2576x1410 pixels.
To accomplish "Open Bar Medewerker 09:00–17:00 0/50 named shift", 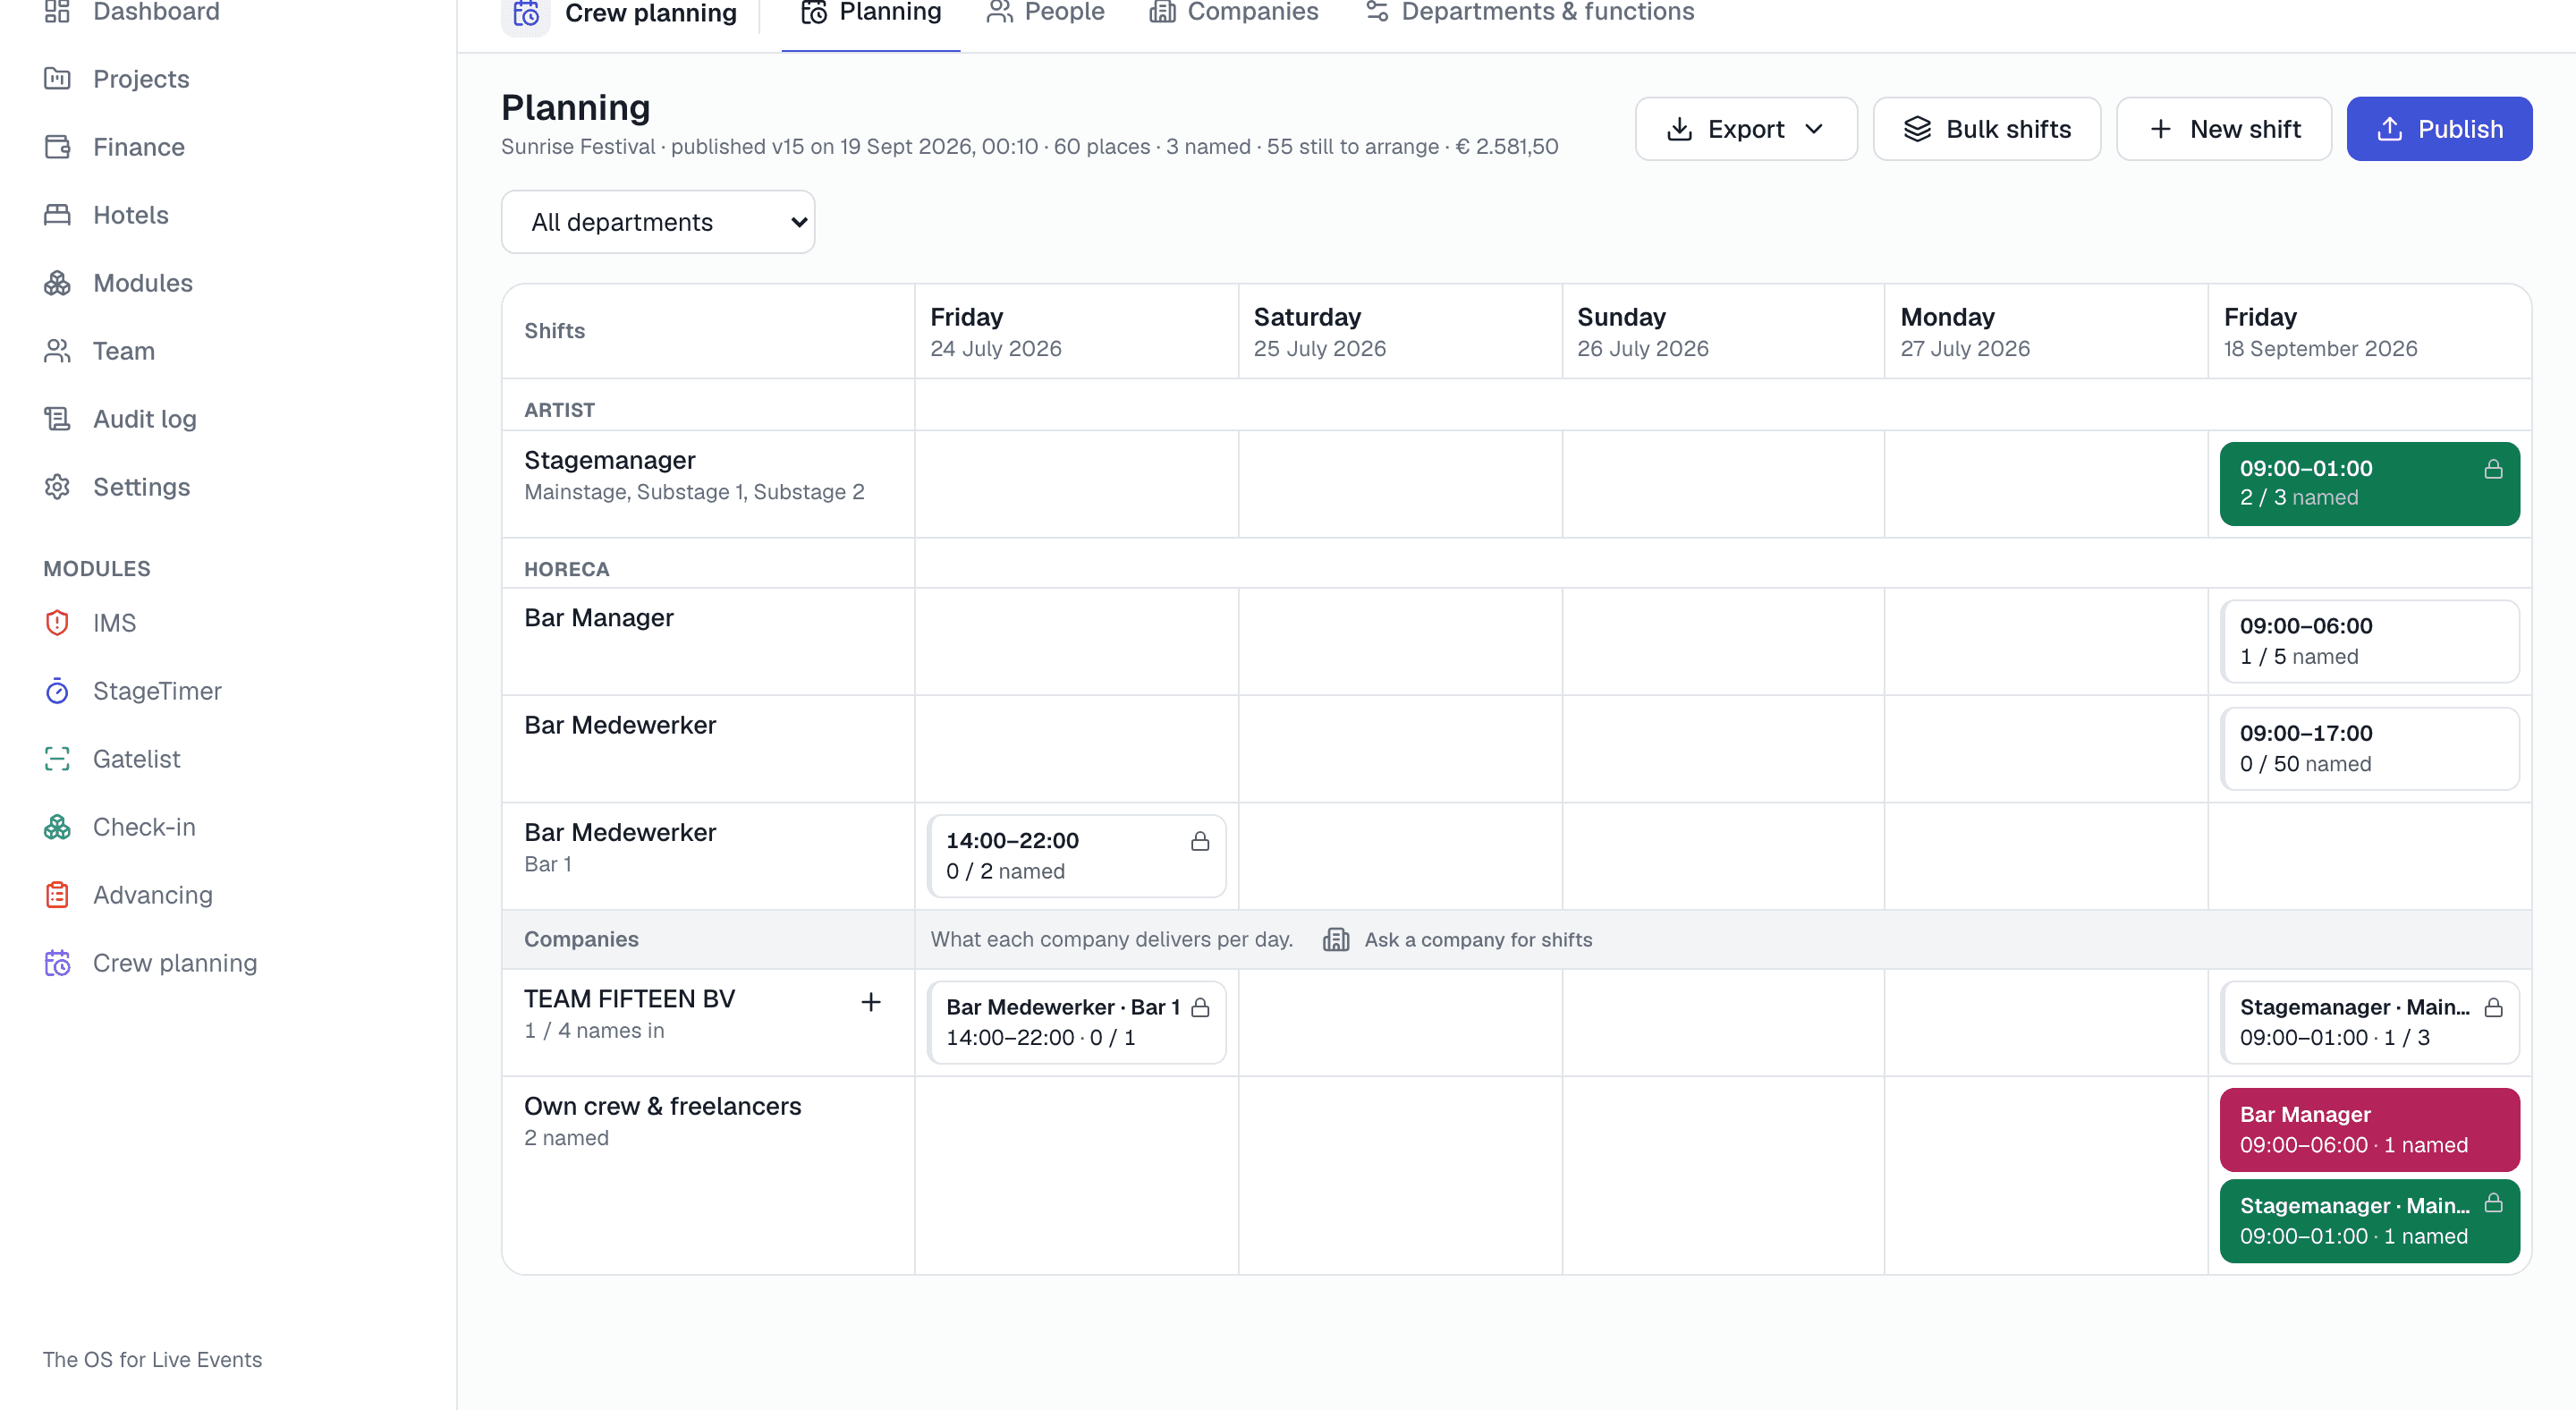I will point(2369,749).
